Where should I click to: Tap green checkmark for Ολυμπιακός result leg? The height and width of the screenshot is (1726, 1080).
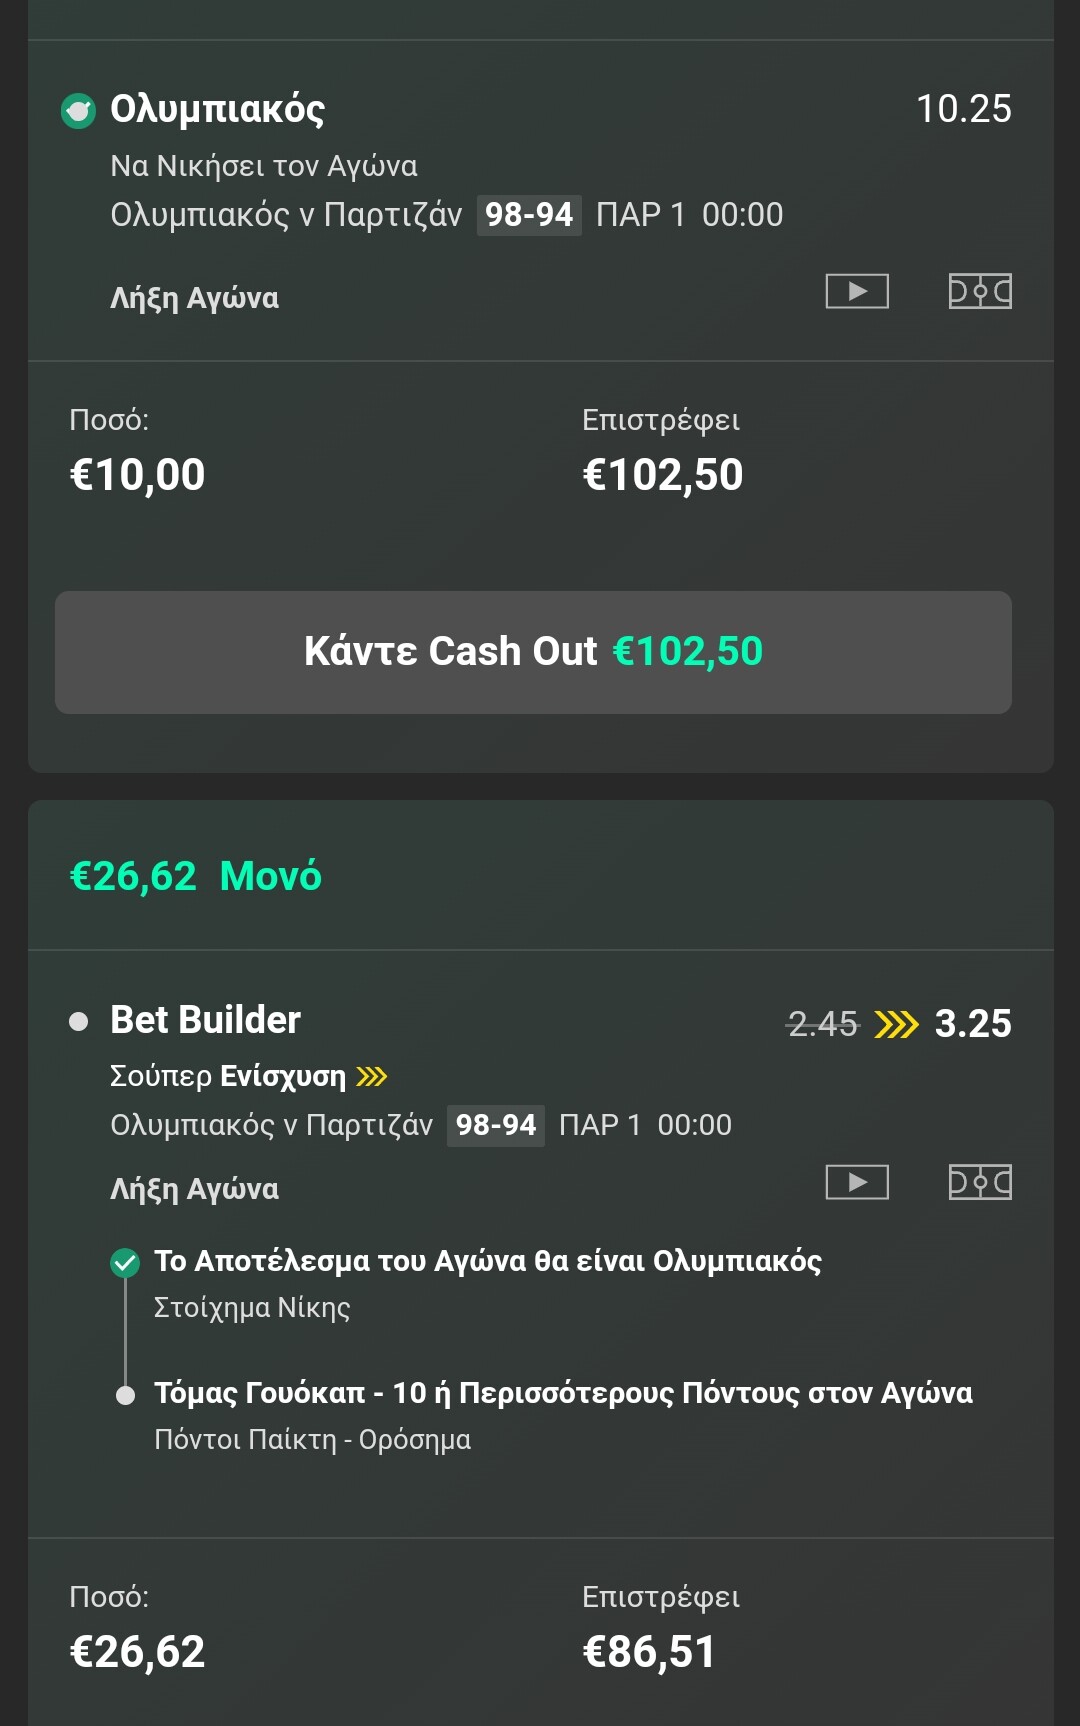coord(125,1262)
